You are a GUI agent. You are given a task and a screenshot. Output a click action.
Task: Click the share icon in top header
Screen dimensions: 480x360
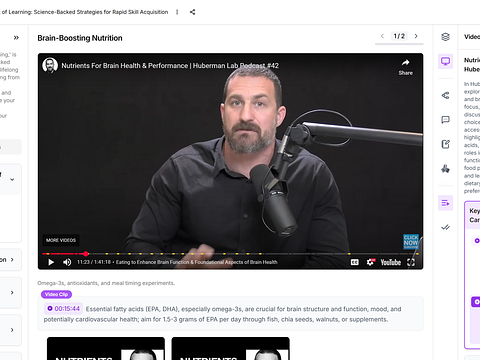[x=192, y=12]
